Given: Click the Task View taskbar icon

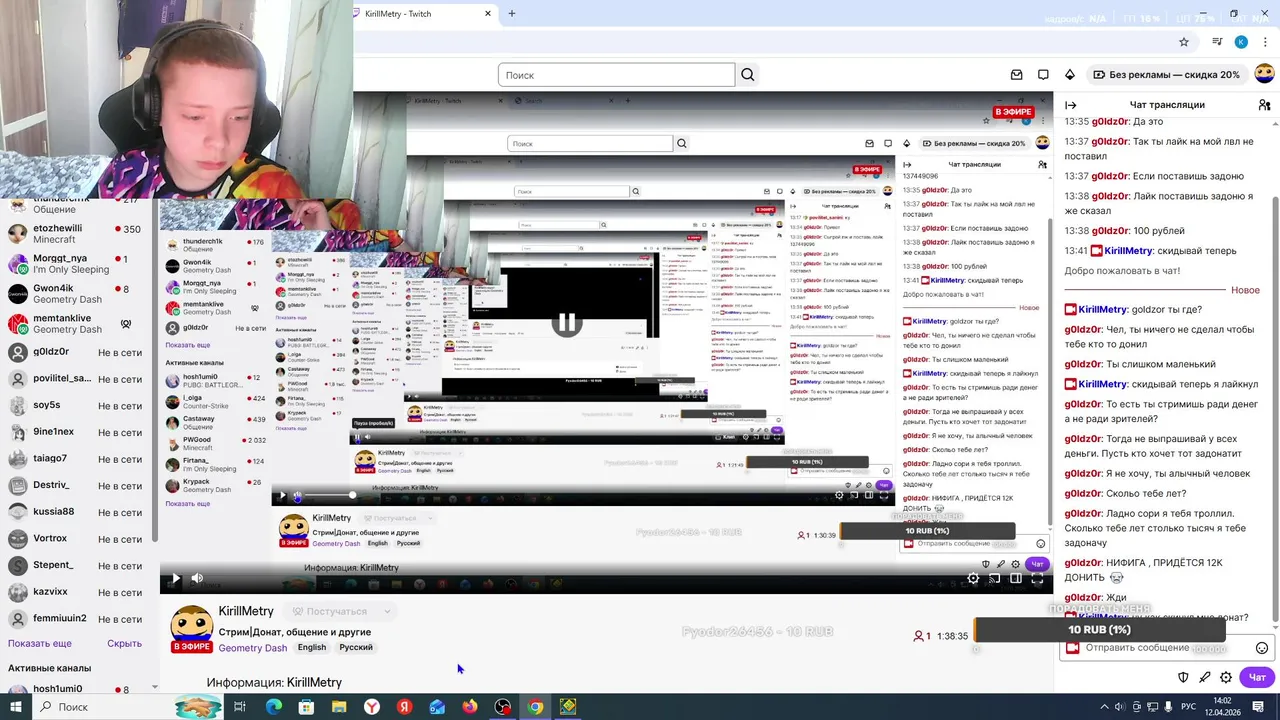Looking at the screenshot, I should pyautogui.click(x=240, y=707).
